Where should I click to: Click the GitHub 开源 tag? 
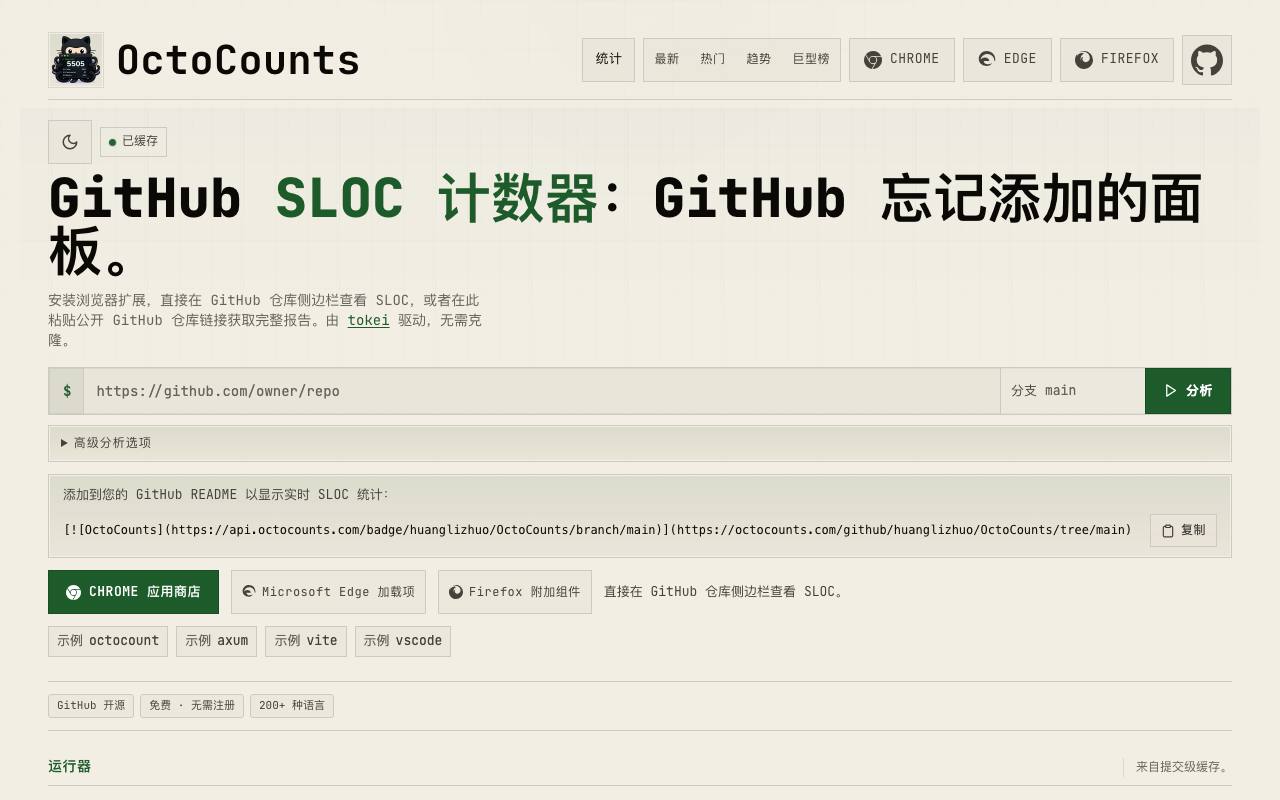click(x=91, y=706)
